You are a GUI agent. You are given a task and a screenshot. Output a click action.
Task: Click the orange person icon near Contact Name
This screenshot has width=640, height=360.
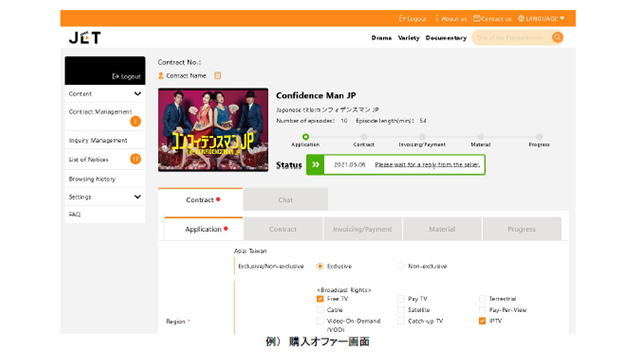pos(161,76)
